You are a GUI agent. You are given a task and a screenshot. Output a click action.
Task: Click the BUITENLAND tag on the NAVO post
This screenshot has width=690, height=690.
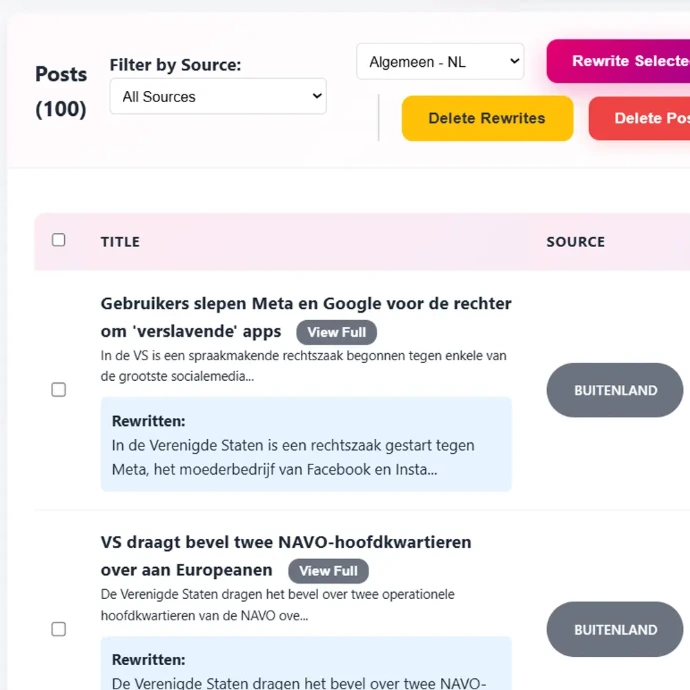615,629
